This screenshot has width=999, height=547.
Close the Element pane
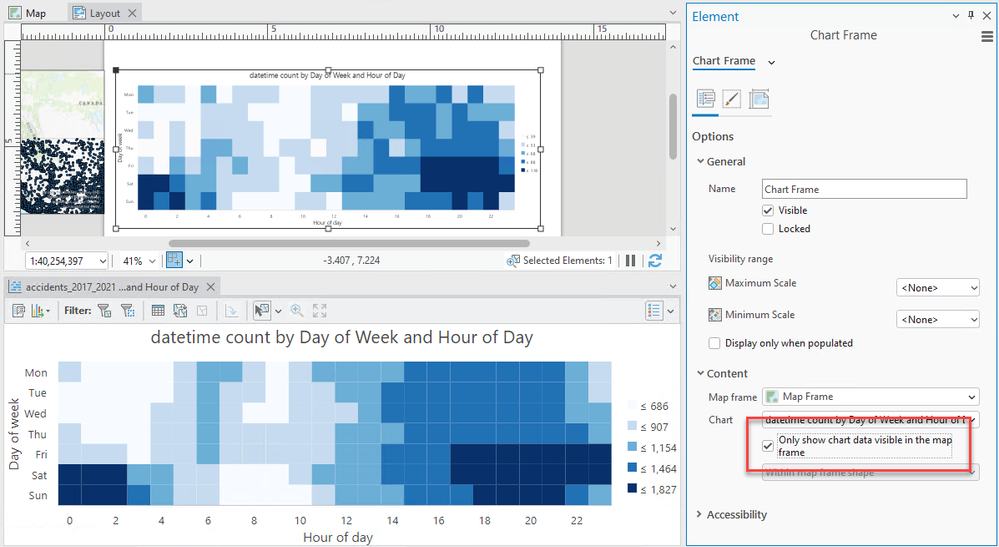pyautogui.click(x=987, y=16)
